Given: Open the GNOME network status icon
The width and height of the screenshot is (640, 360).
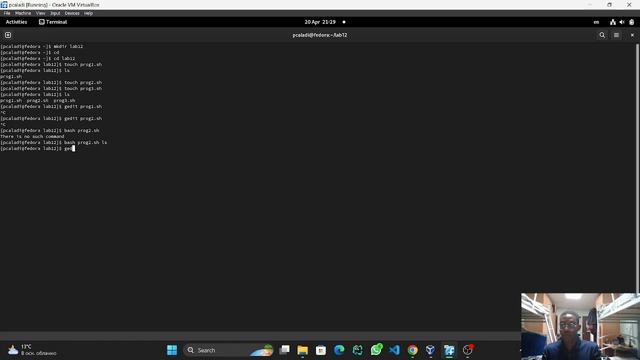Looking at the screenshot, I should click(x=613, y=22).
